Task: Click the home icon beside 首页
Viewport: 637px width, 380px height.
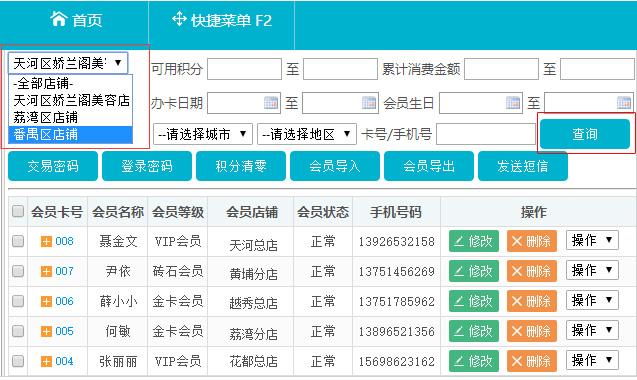Action: click(x=58, y=19)
